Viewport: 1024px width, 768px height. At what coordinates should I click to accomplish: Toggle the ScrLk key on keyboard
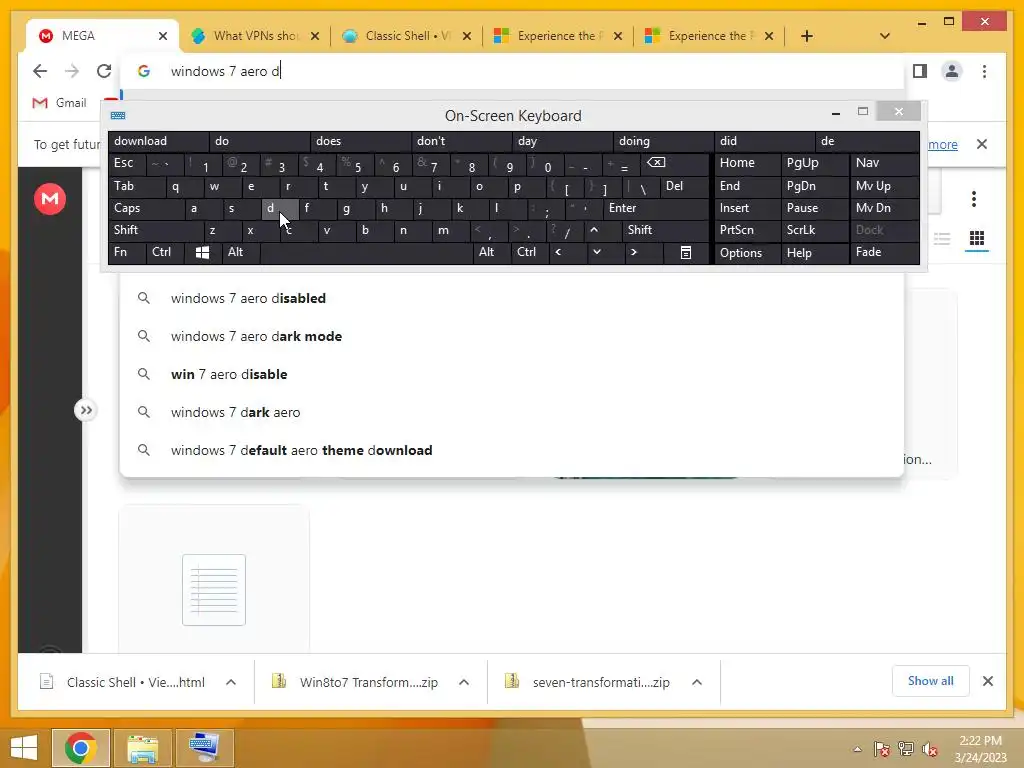pyautogui.click(x=815, y=230)
